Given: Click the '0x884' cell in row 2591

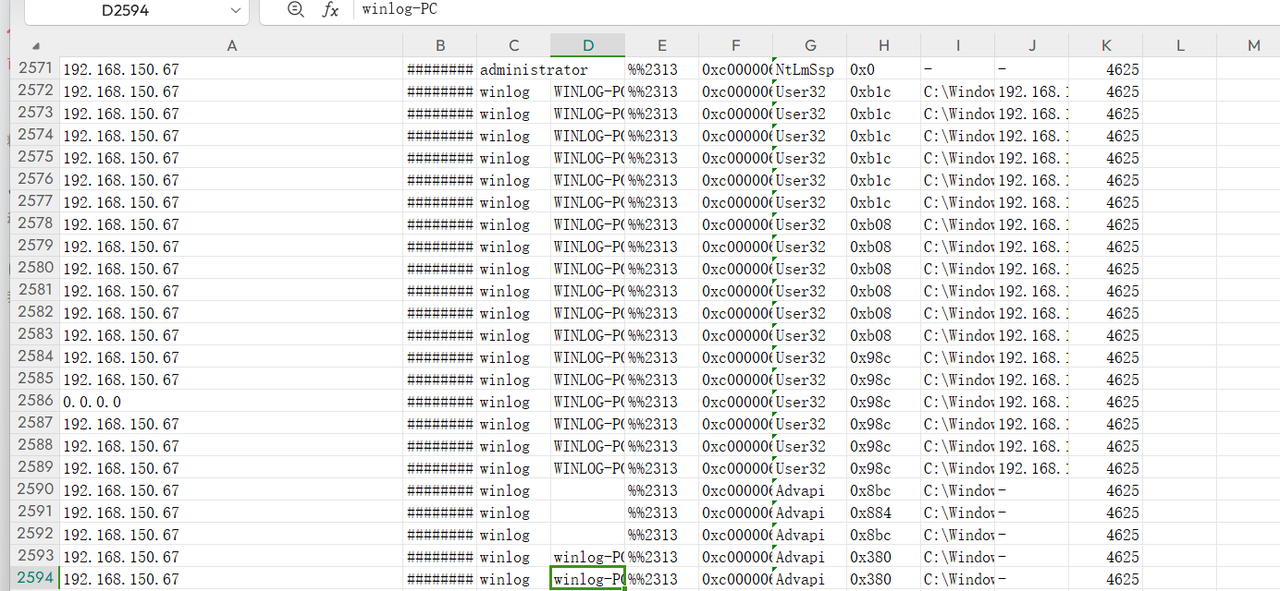Looking at the screenshot, I should click(x=884, y=513).
